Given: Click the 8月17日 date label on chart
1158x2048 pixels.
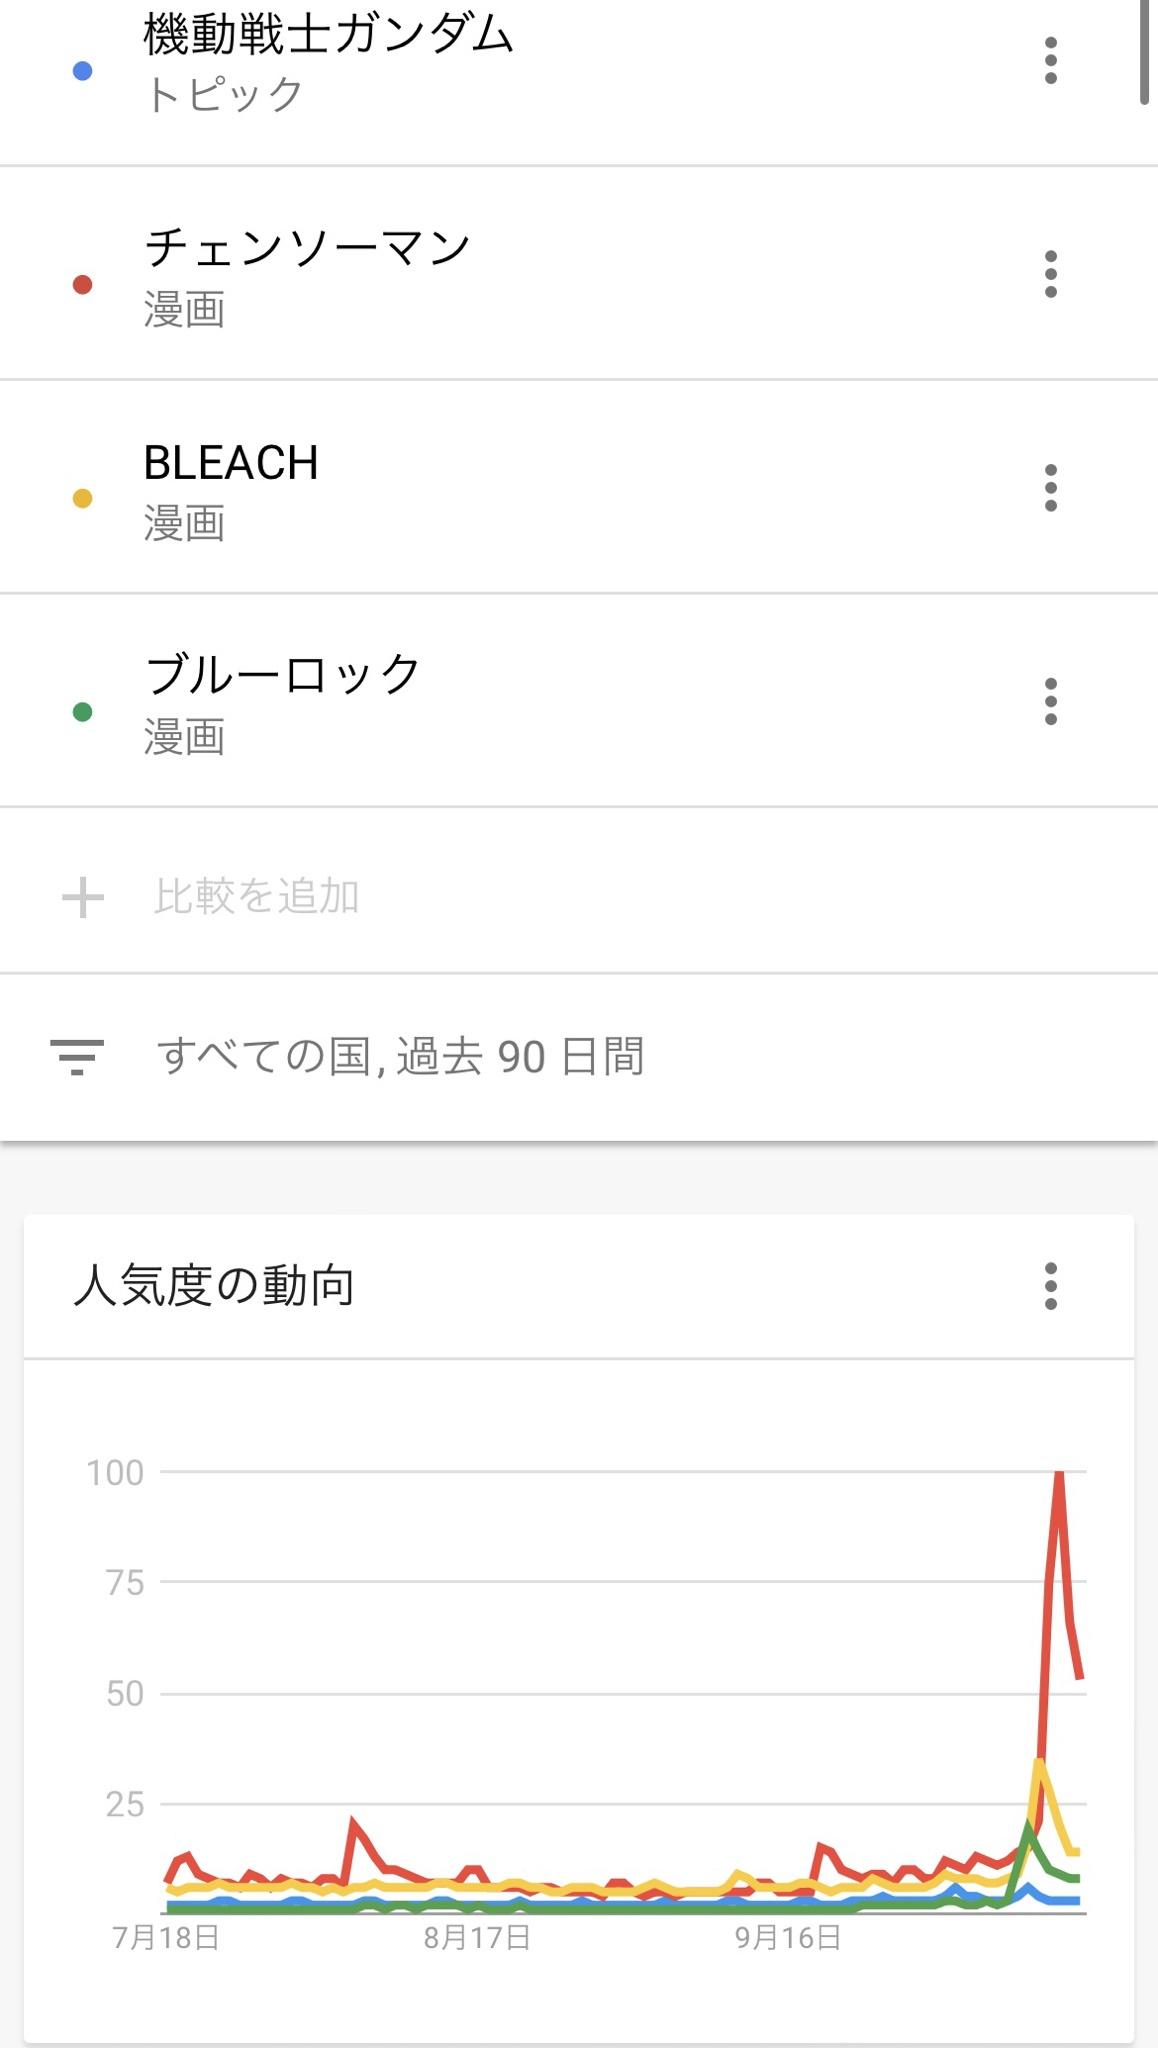Looking at the screenshot, I should coord(477,1938).
